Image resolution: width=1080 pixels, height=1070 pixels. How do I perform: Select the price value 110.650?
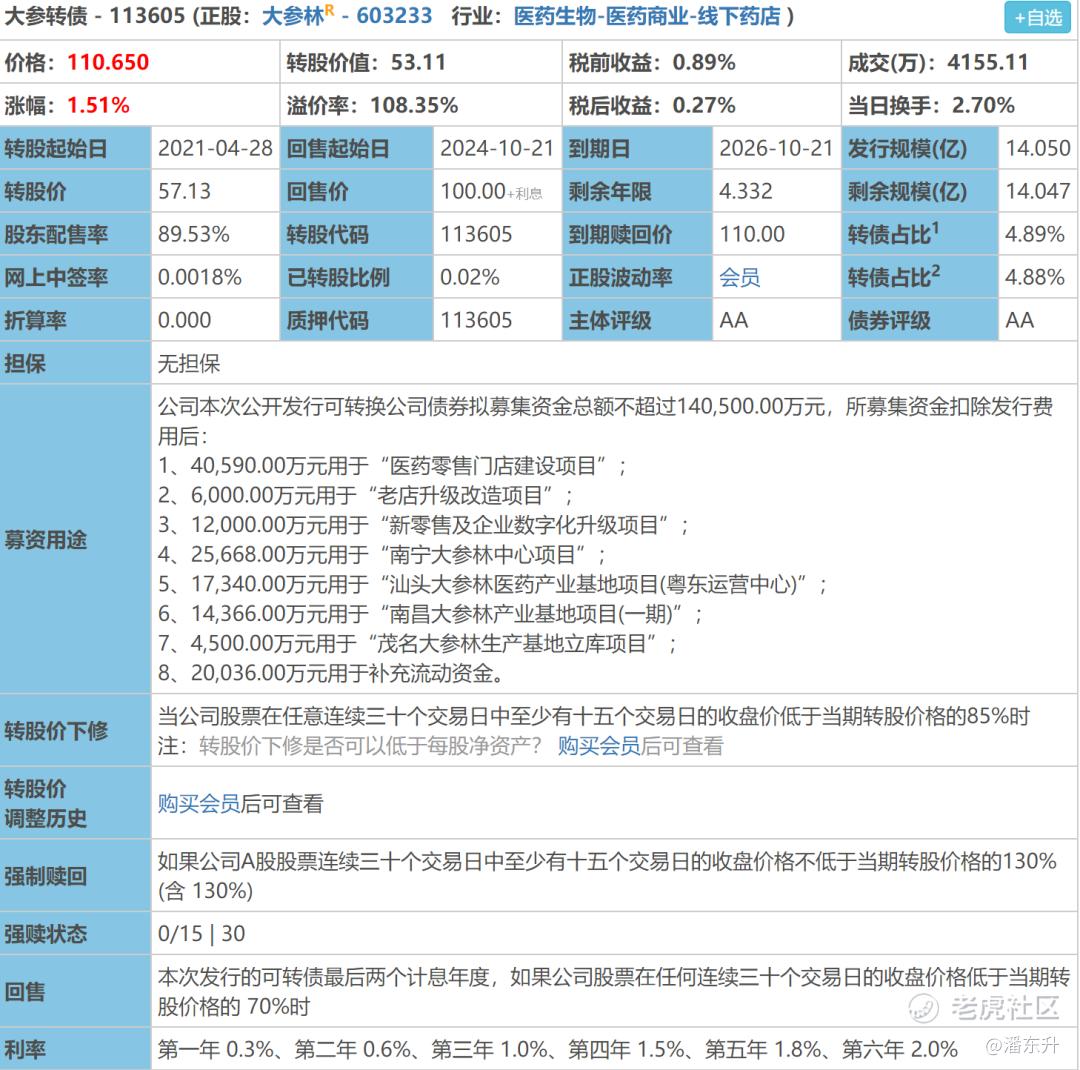pyautogui.click(x=108, y=62)
